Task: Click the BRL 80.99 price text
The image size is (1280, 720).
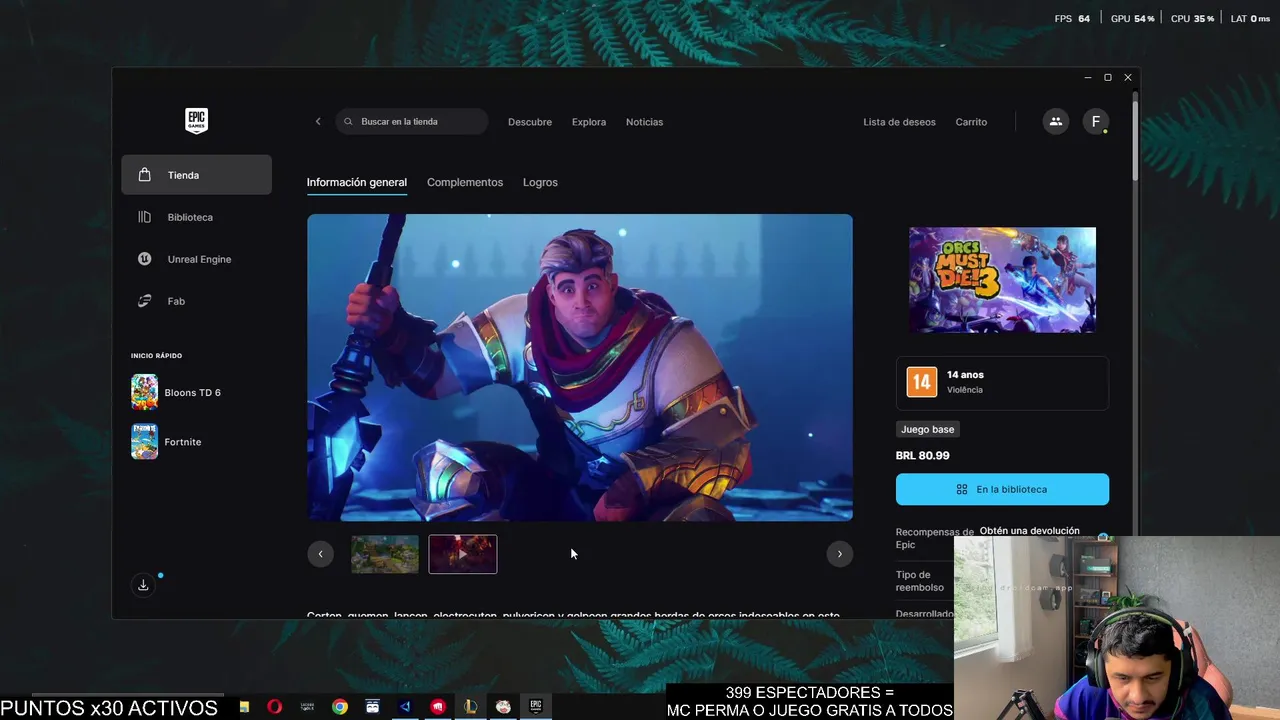Action: click(923, 455)
